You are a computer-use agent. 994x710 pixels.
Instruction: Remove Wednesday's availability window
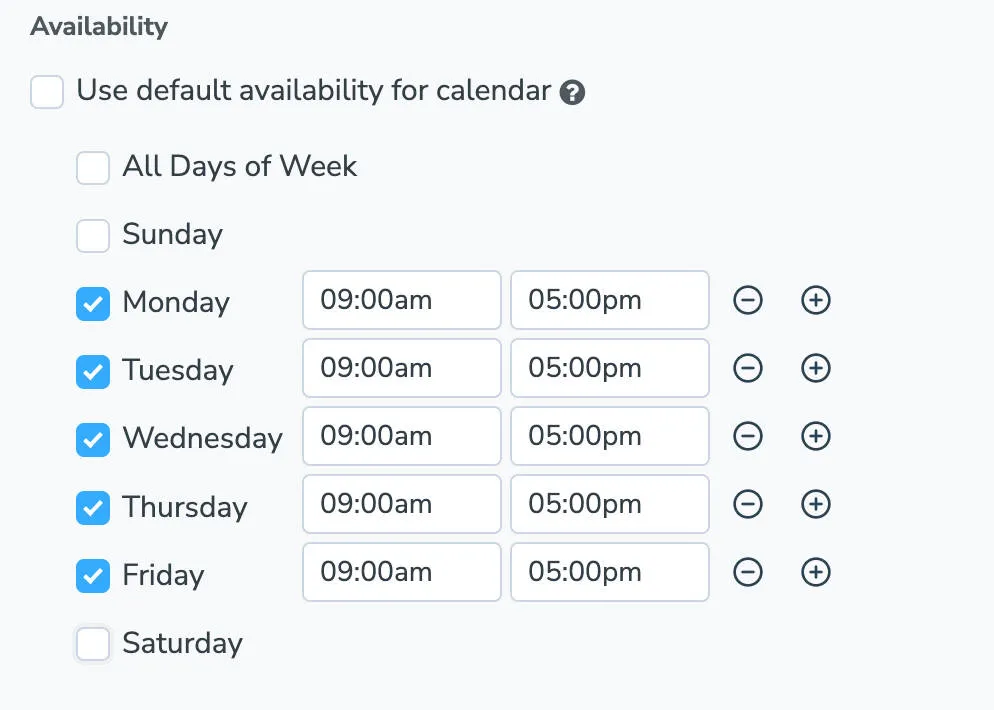748,436
